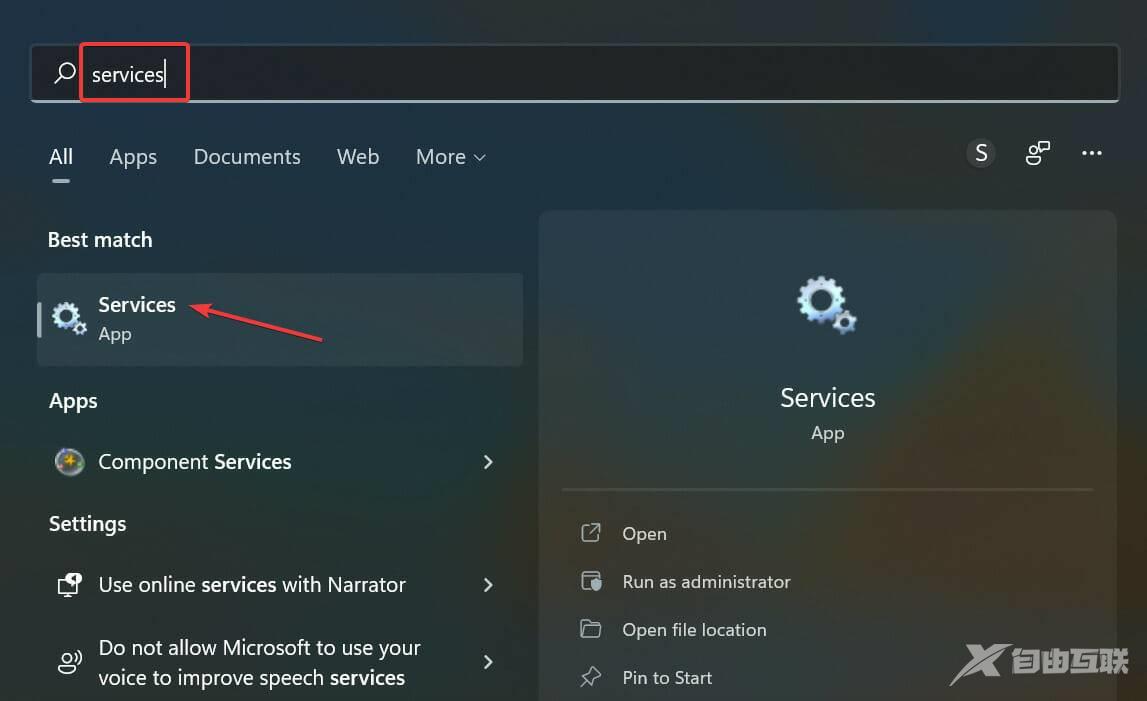This screenshot has height=701, width=1147.
Task: Click inside the services search field
Action: click(x=574, y=73)
